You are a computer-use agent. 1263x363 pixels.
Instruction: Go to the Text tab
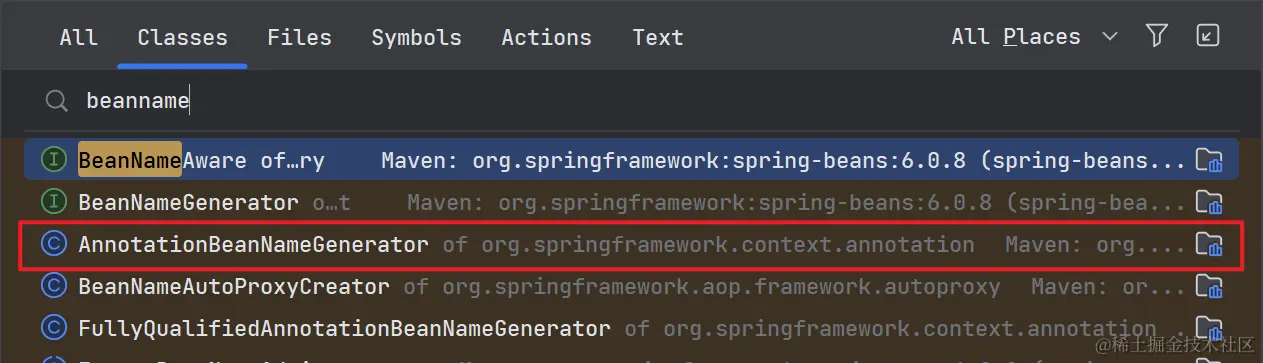click(x=658, y=38)
